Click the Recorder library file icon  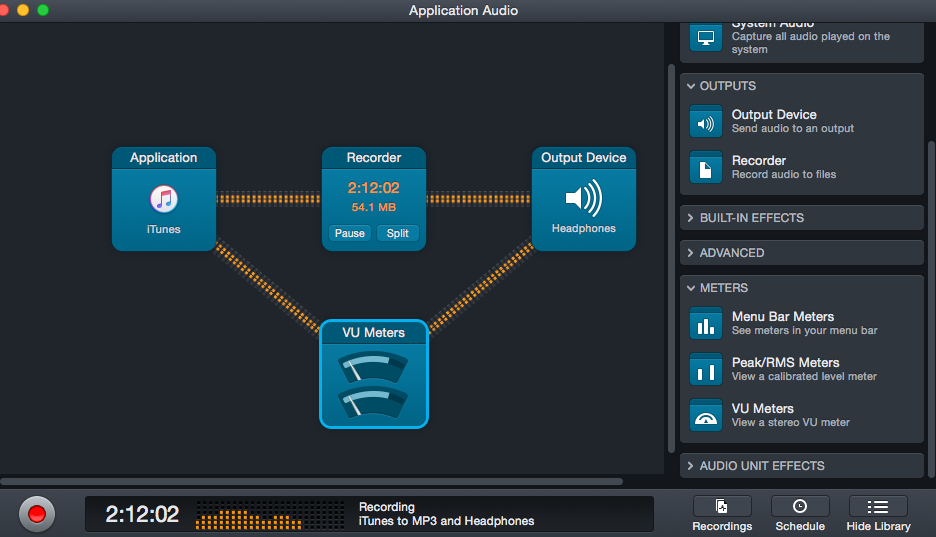[706, 168]
